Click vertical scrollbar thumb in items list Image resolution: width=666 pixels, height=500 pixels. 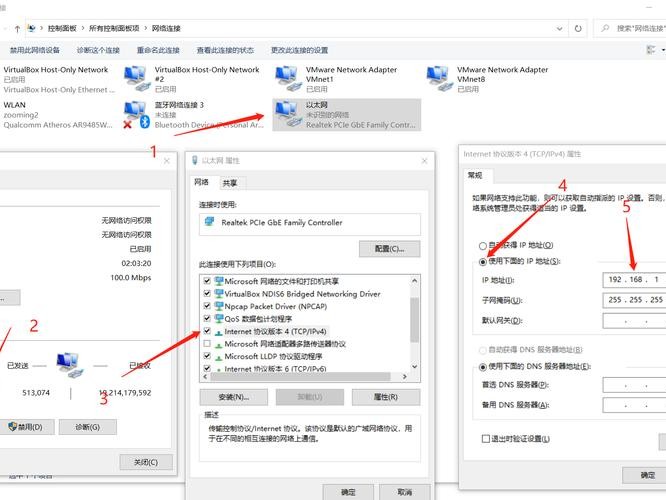(415, 319)
